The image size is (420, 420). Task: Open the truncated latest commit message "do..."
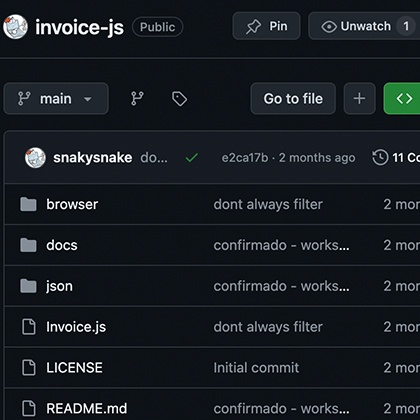click(x=154, y=158)
